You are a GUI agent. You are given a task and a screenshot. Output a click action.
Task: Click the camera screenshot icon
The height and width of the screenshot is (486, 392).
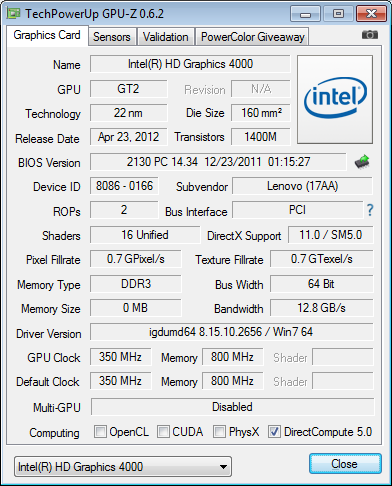pos(370,35)
